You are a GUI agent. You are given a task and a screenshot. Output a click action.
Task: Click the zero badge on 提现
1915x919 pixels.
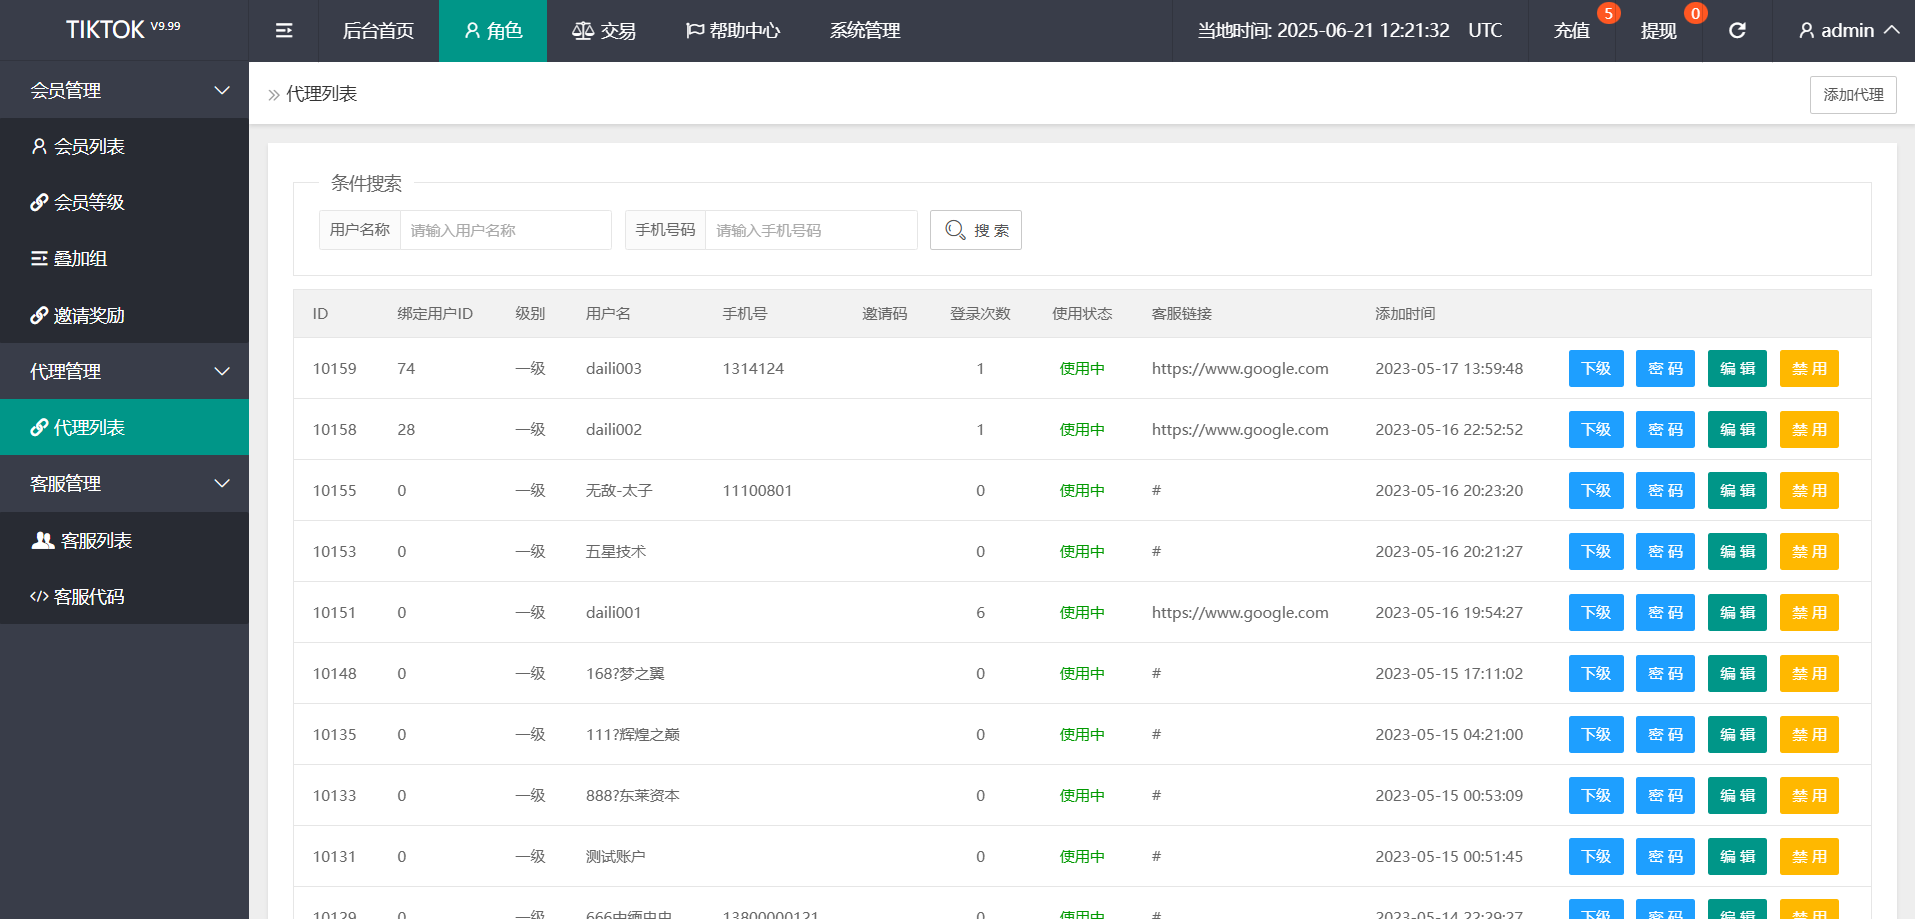click(x=1695, y=13)
